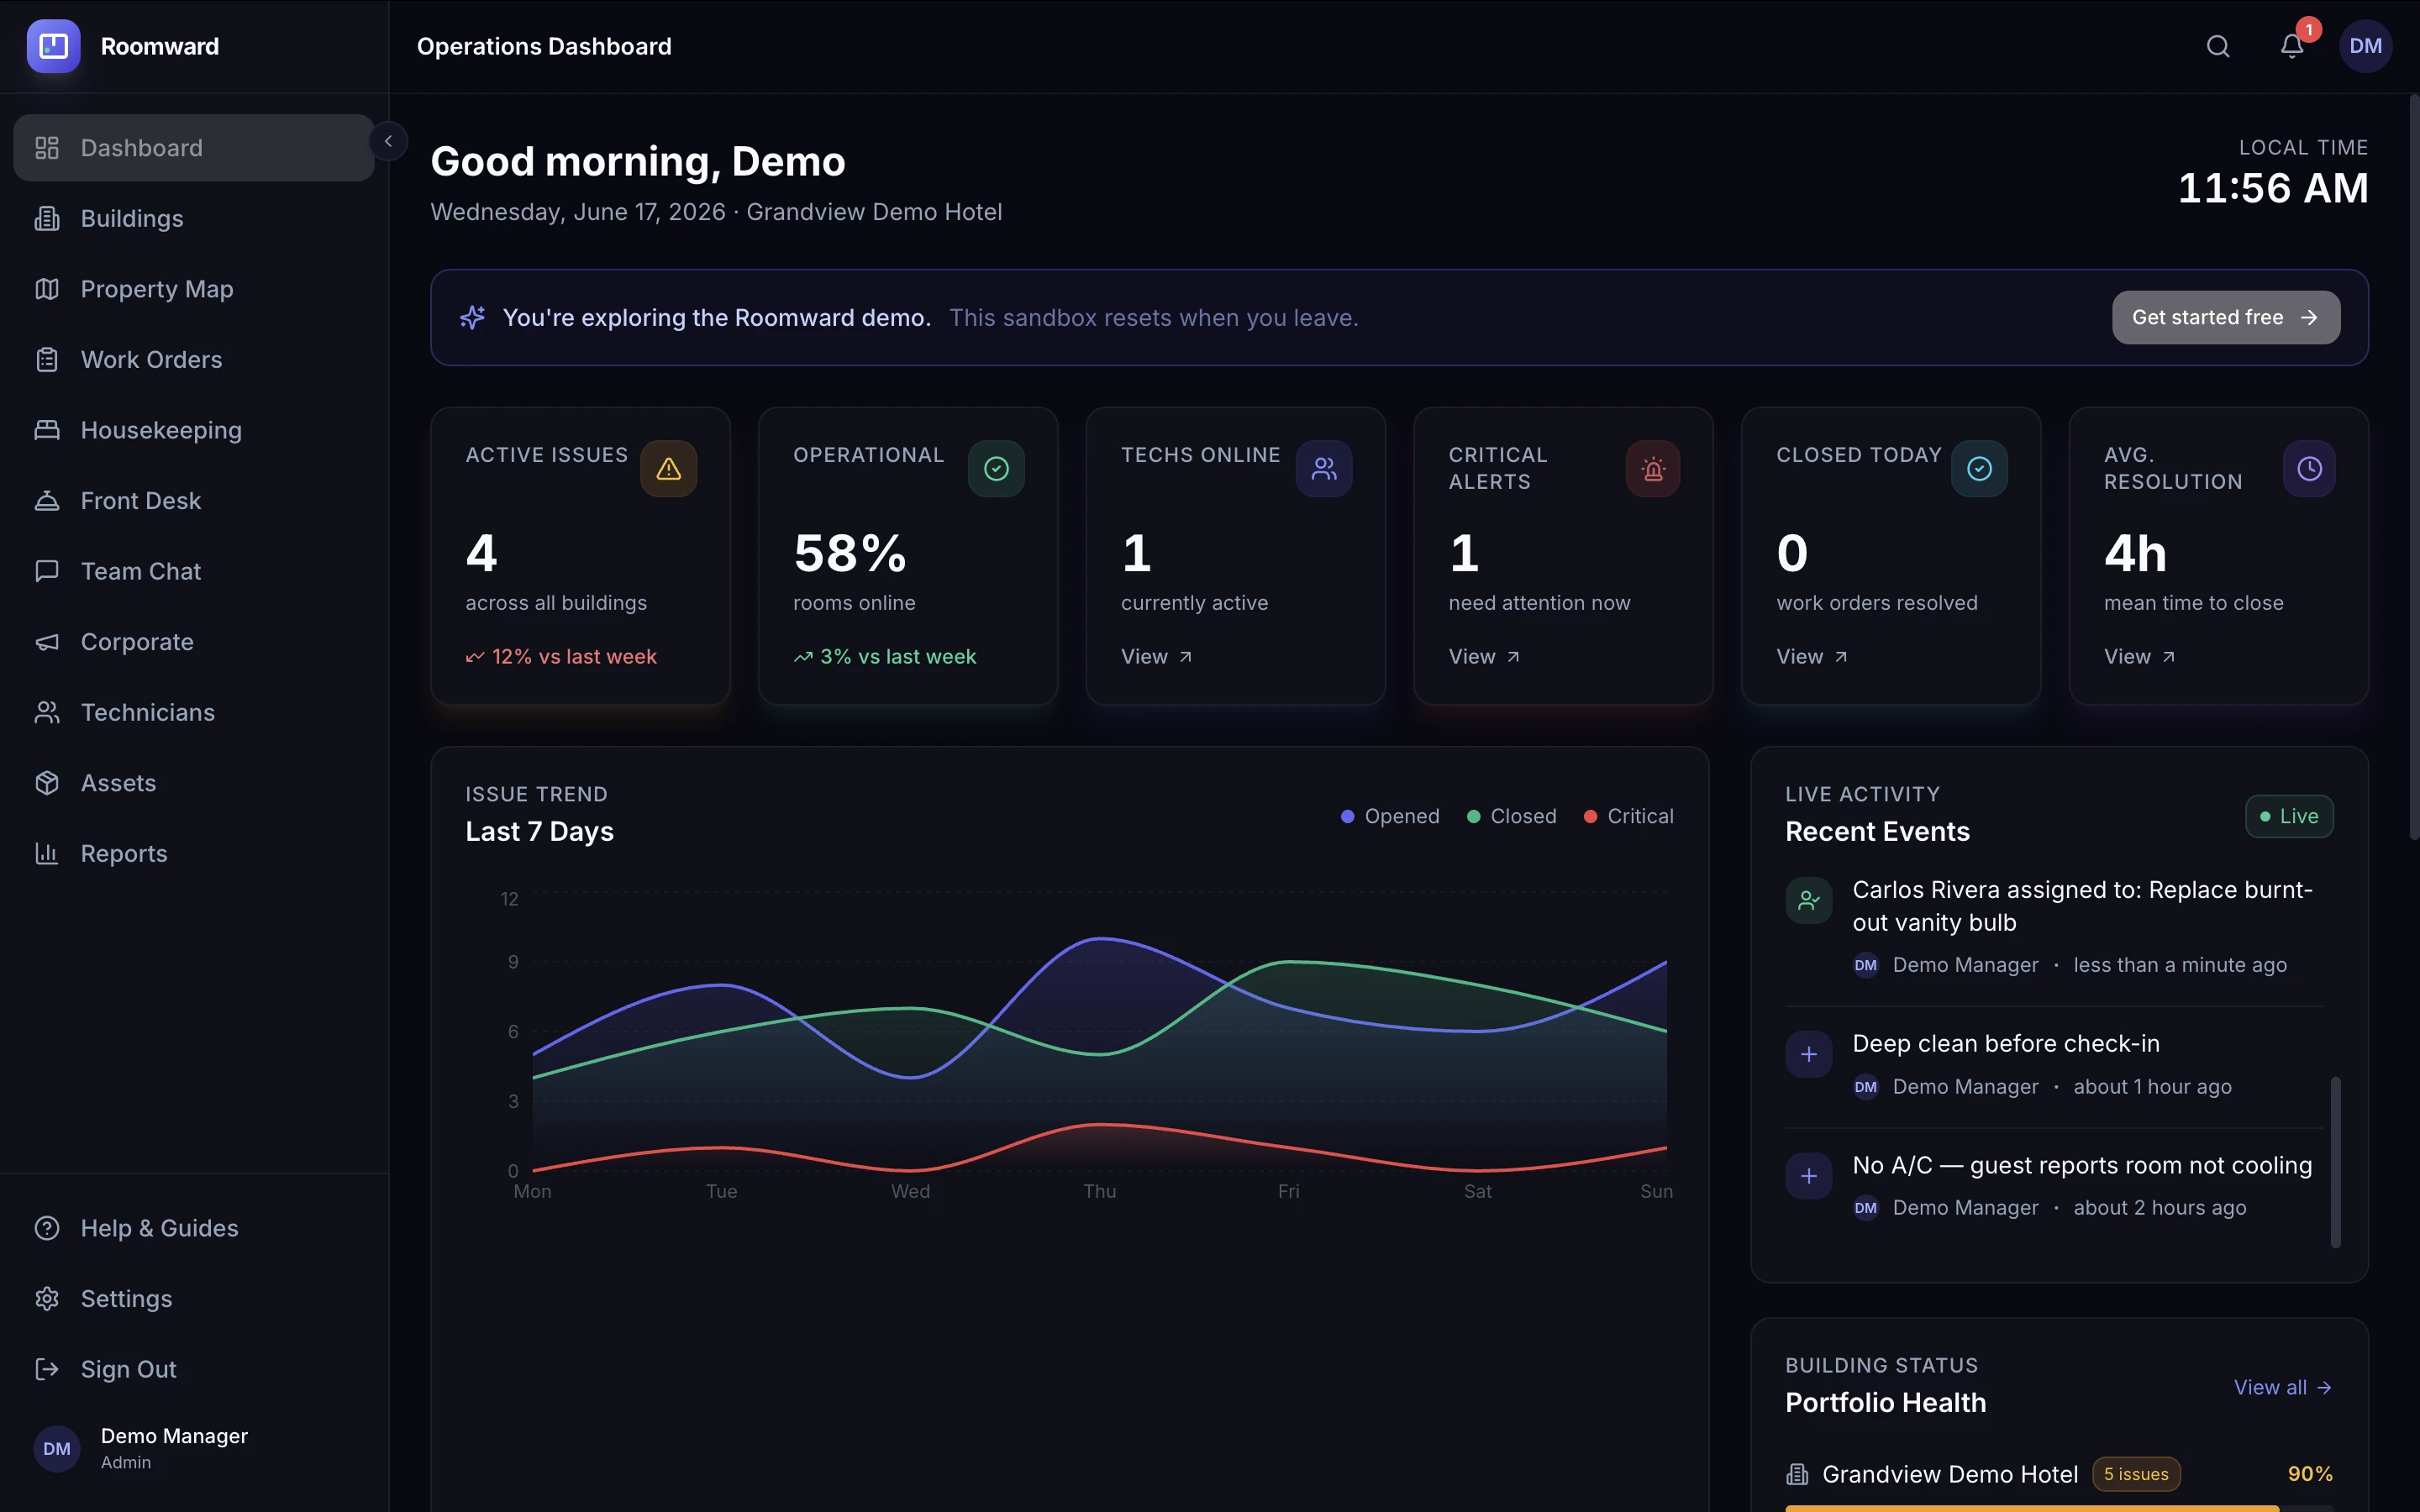Click the Corporate megaphone icon
Image resolution: width=2420 pixels, height=1512 pixels.
pos(47,642)
